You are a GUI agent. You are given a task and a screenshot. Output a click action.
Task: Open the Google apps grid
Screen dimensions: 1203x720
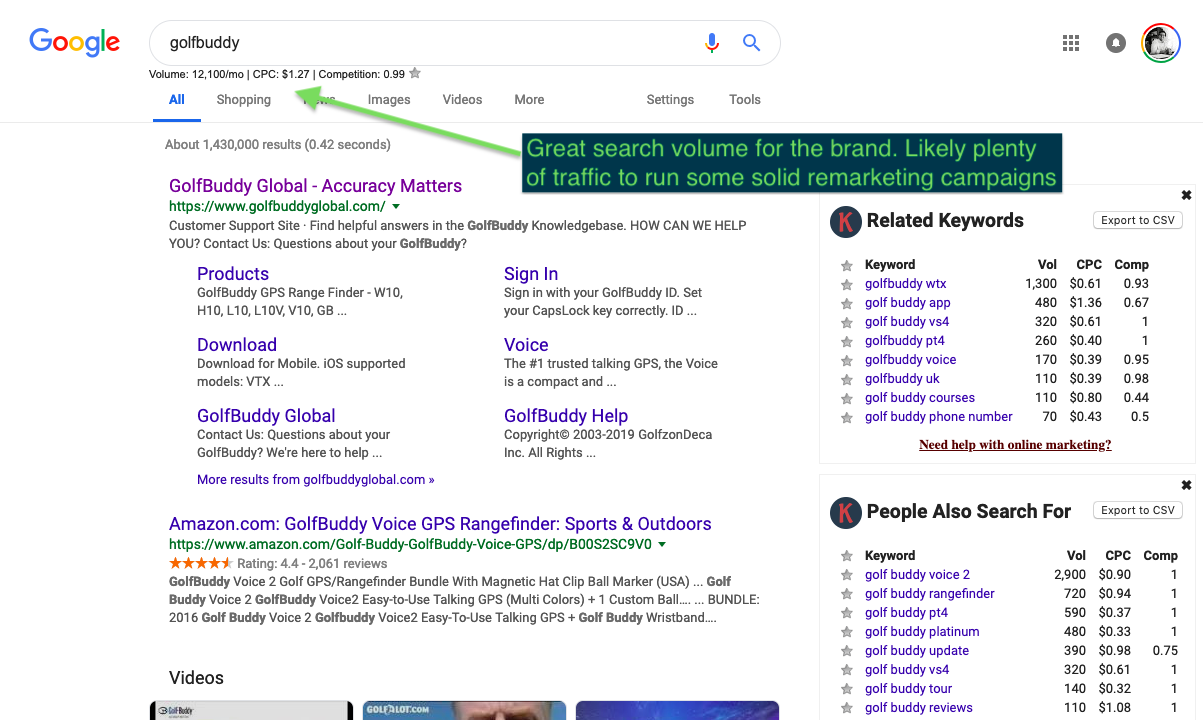1071,43
